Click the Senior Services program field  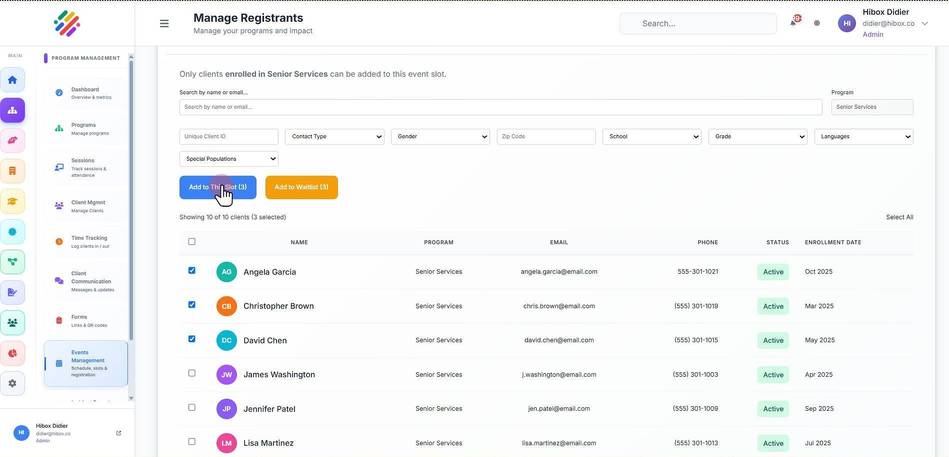pos(872,107)
